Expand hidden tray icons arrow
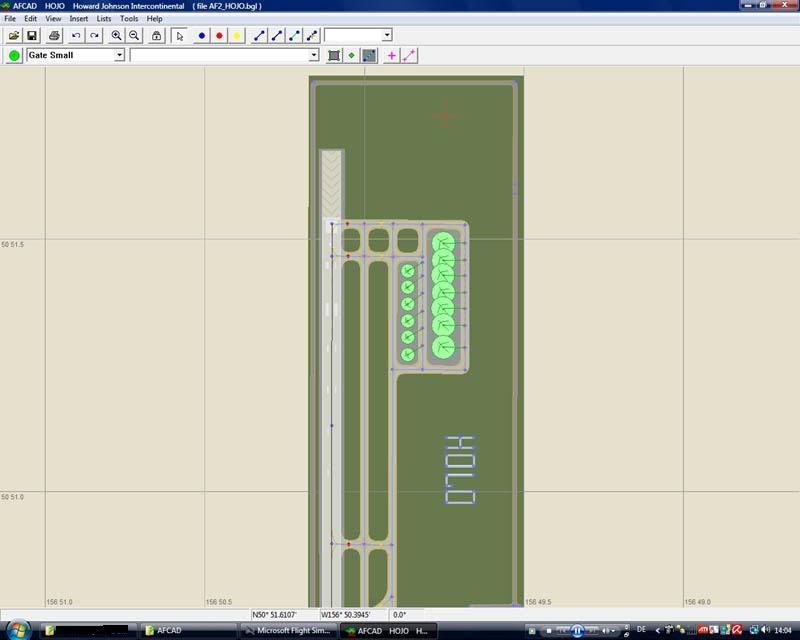 [x=658, y=630]
